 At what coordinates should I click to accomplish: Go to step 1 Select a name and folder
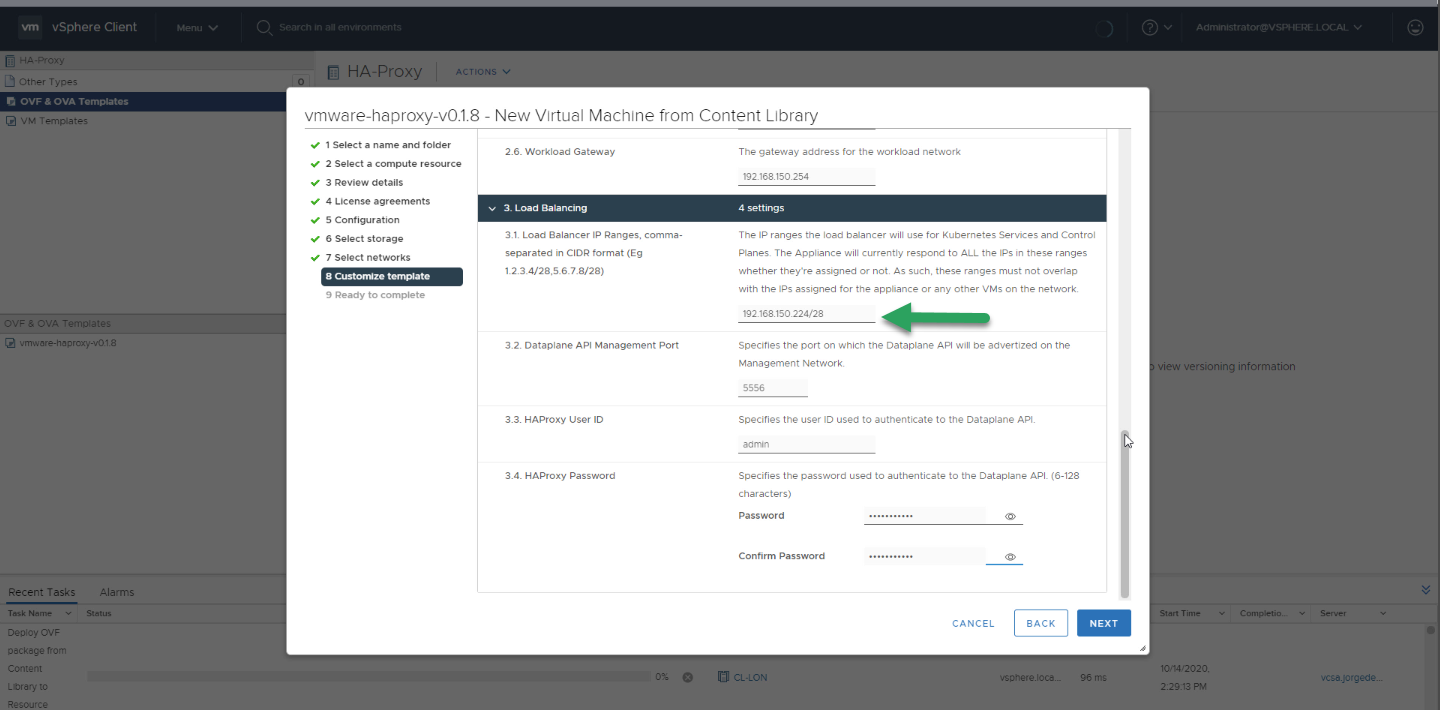click(x=388, y=145)
